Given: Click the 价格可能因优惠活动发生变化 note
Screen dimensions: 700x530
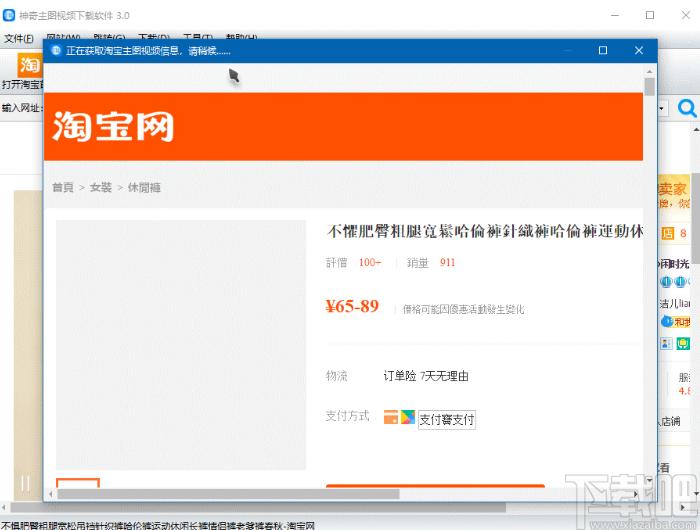Looking at the screenshot, I should (x=463, y=309).
